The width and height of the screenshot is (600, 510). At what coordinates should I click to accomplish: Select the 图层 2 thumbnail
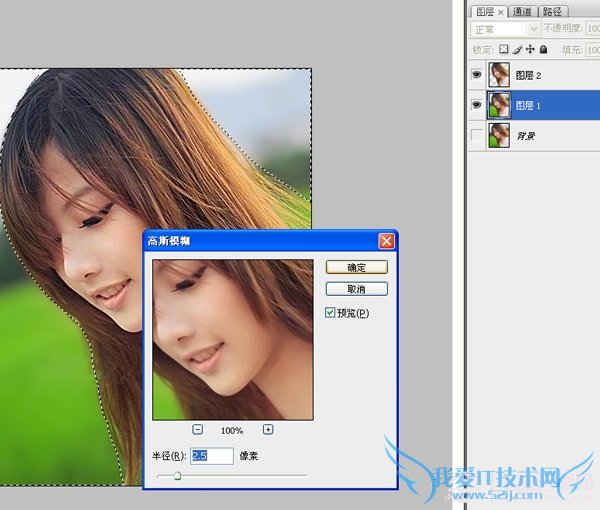[x=499, y=75]
